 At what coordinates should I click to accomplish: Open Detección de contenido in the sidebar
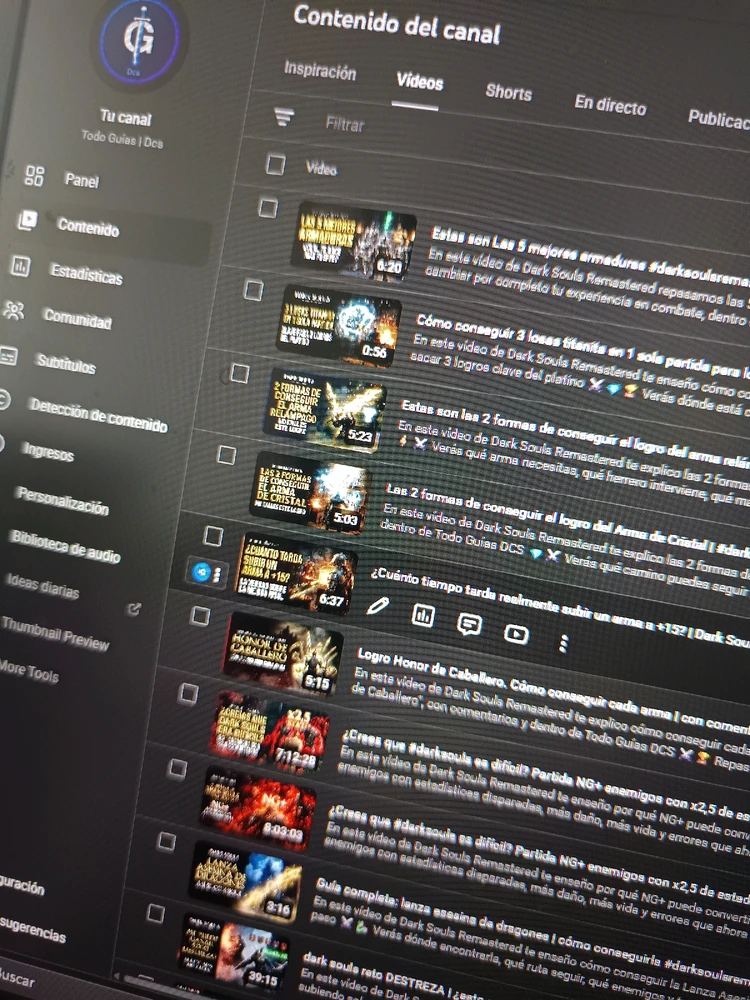(x=98, y=416)
